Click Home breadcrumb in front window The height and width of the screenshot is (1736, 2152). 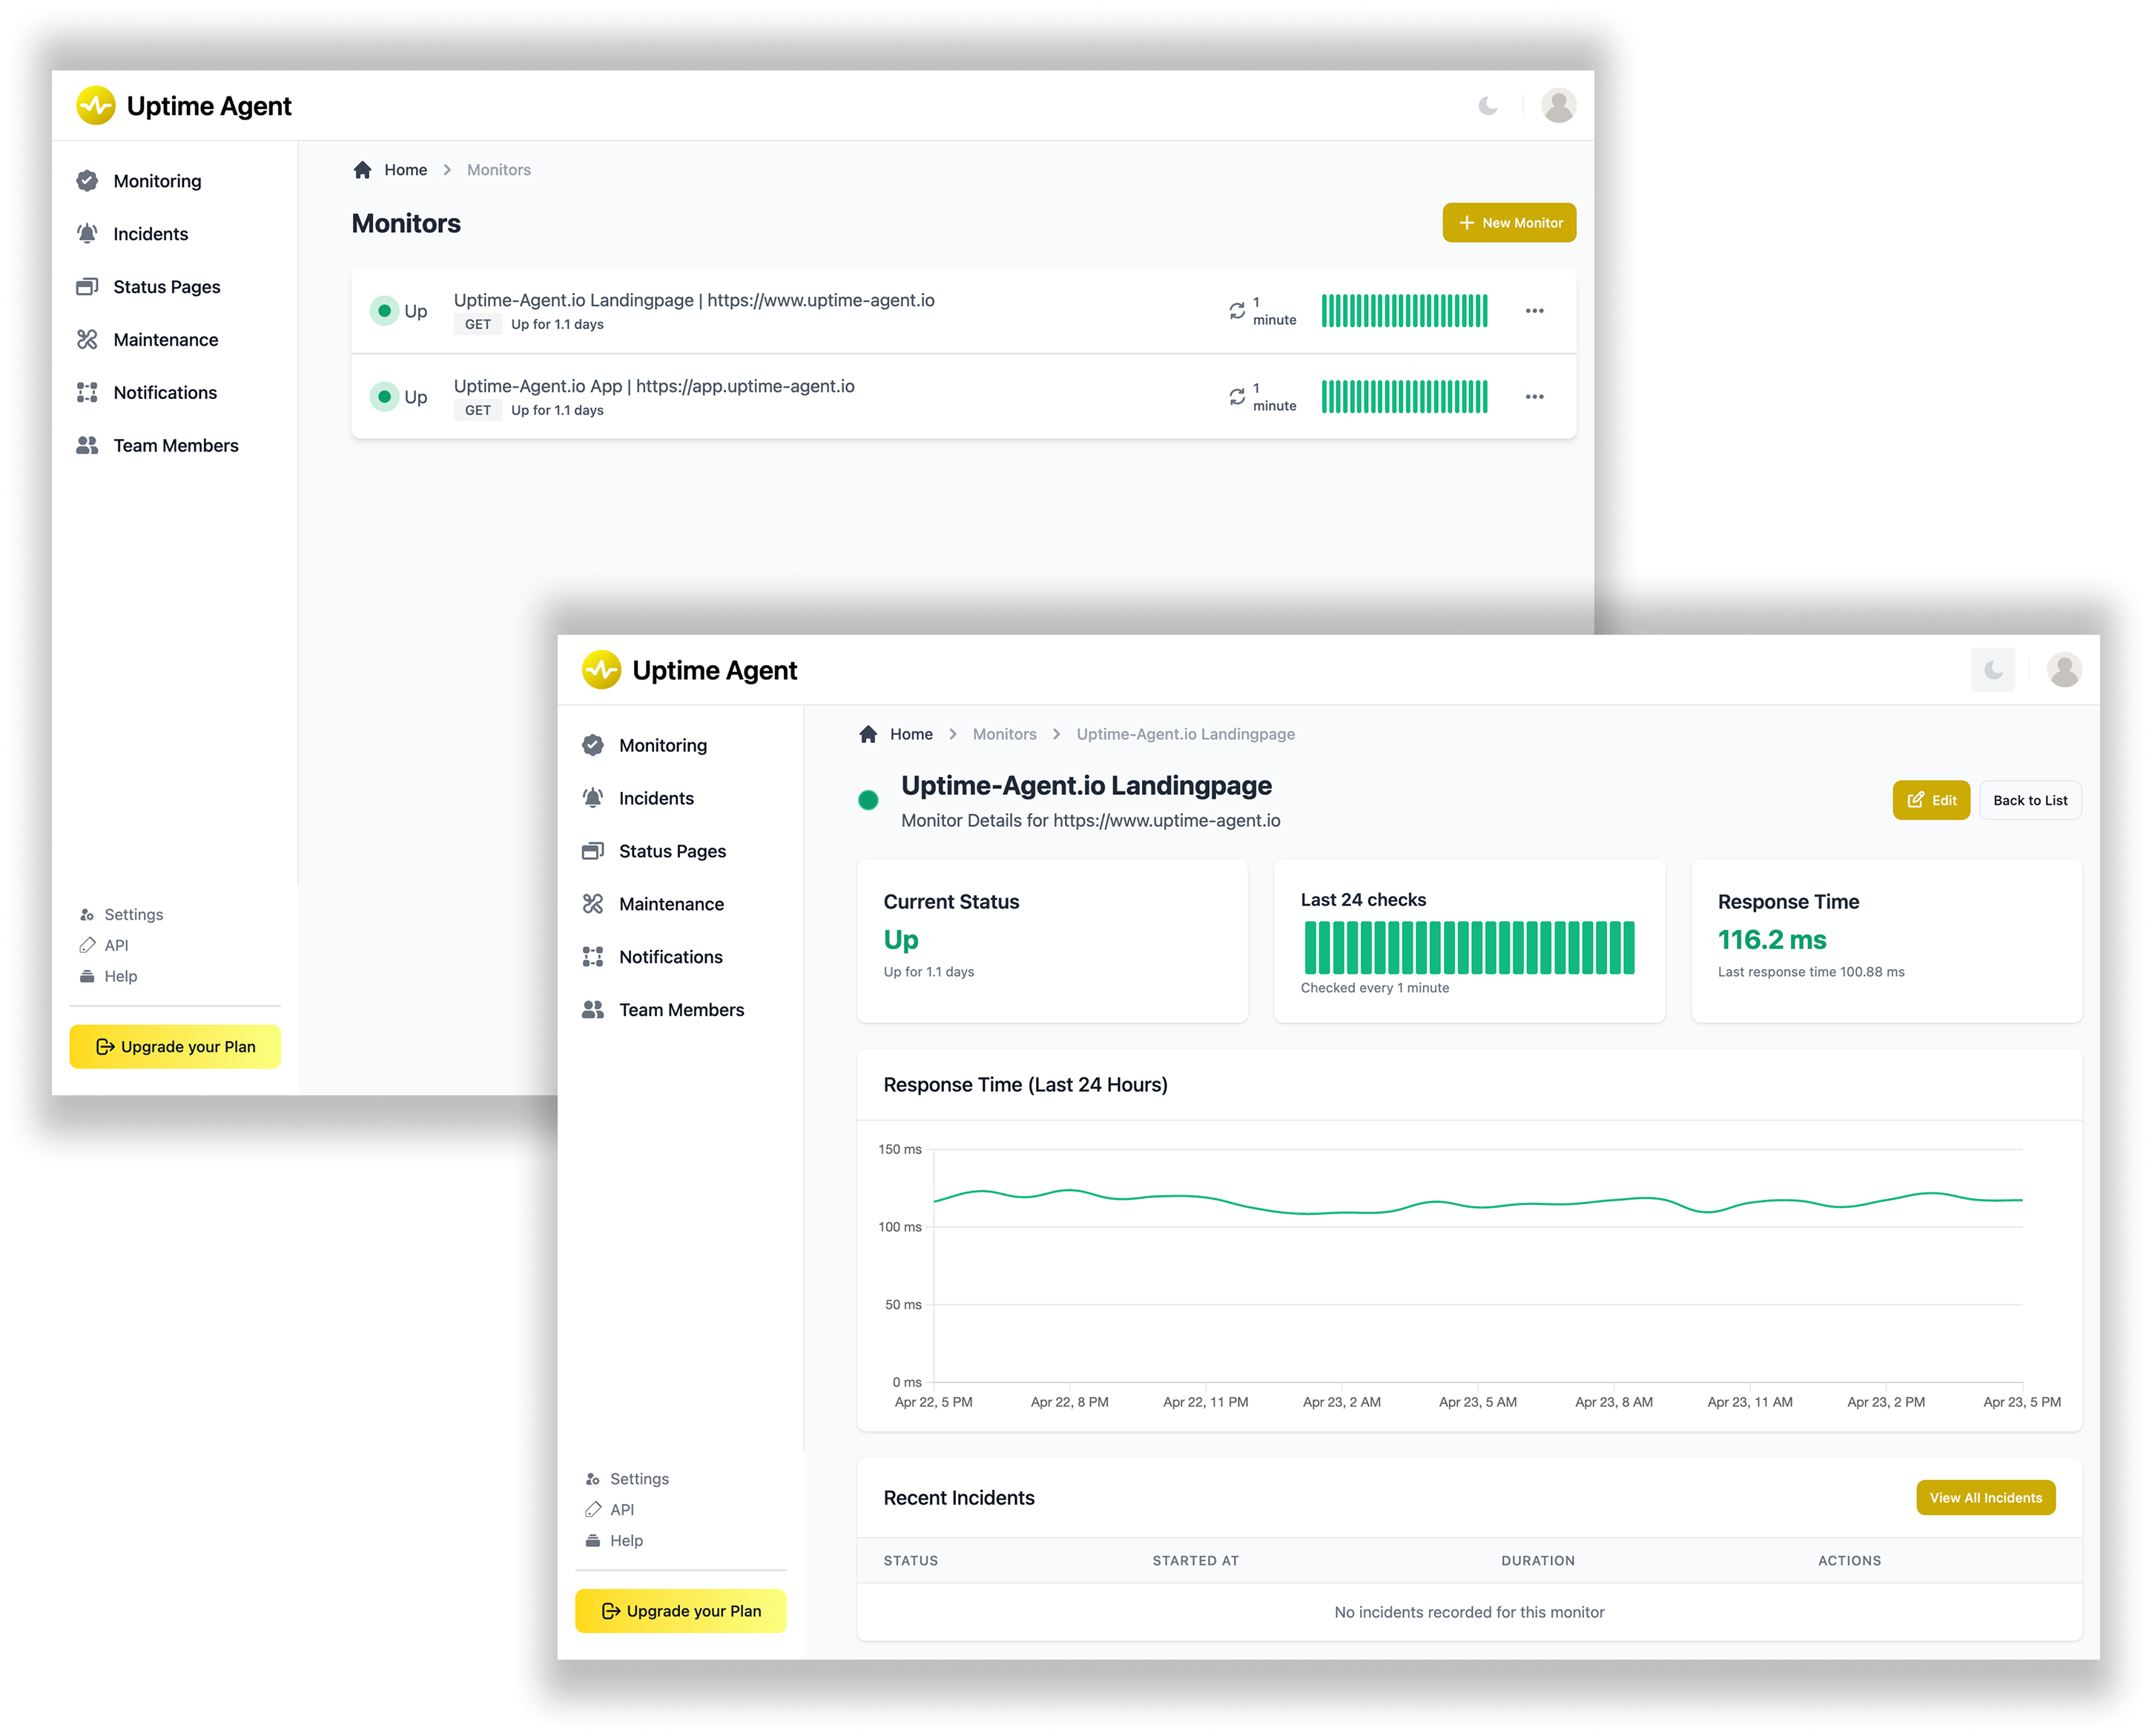point(896,734)
